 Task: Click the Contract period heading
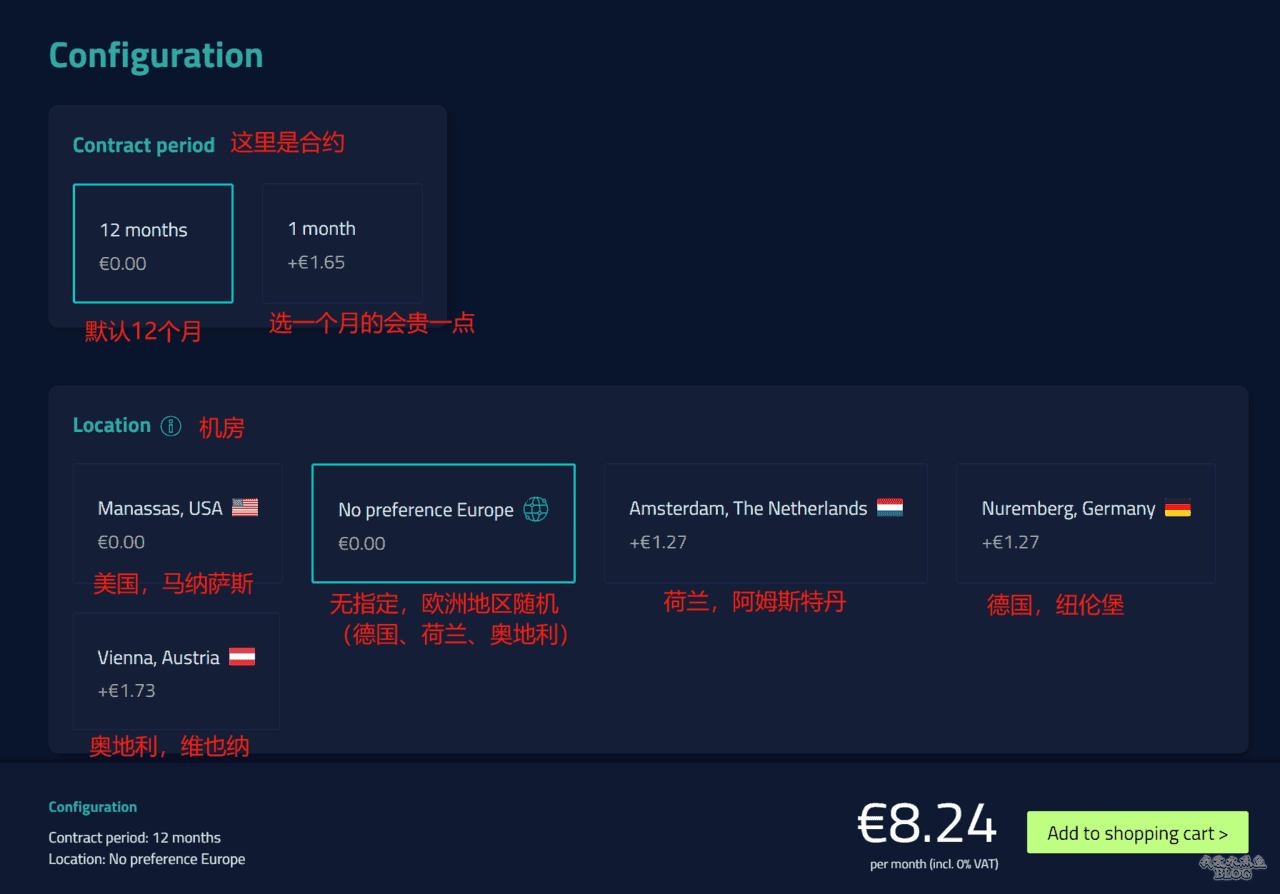[x=144, y=145]
